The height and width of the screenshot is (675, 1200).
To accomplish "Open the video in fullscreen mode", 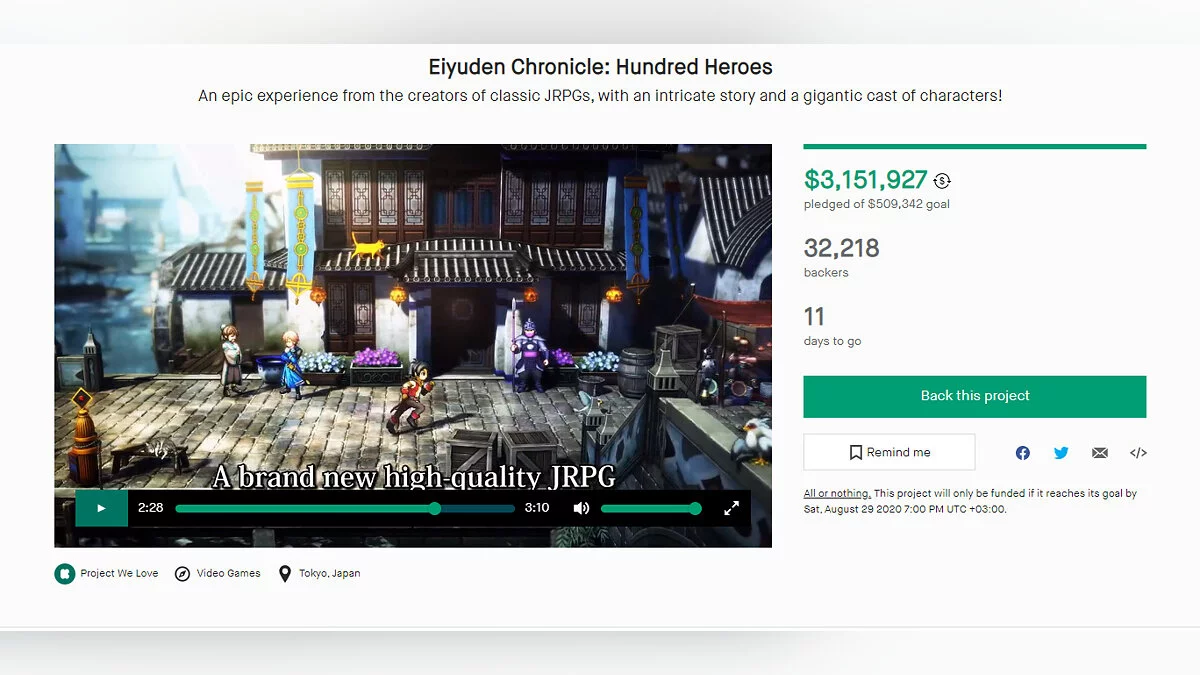I will [x=731, y=508].
